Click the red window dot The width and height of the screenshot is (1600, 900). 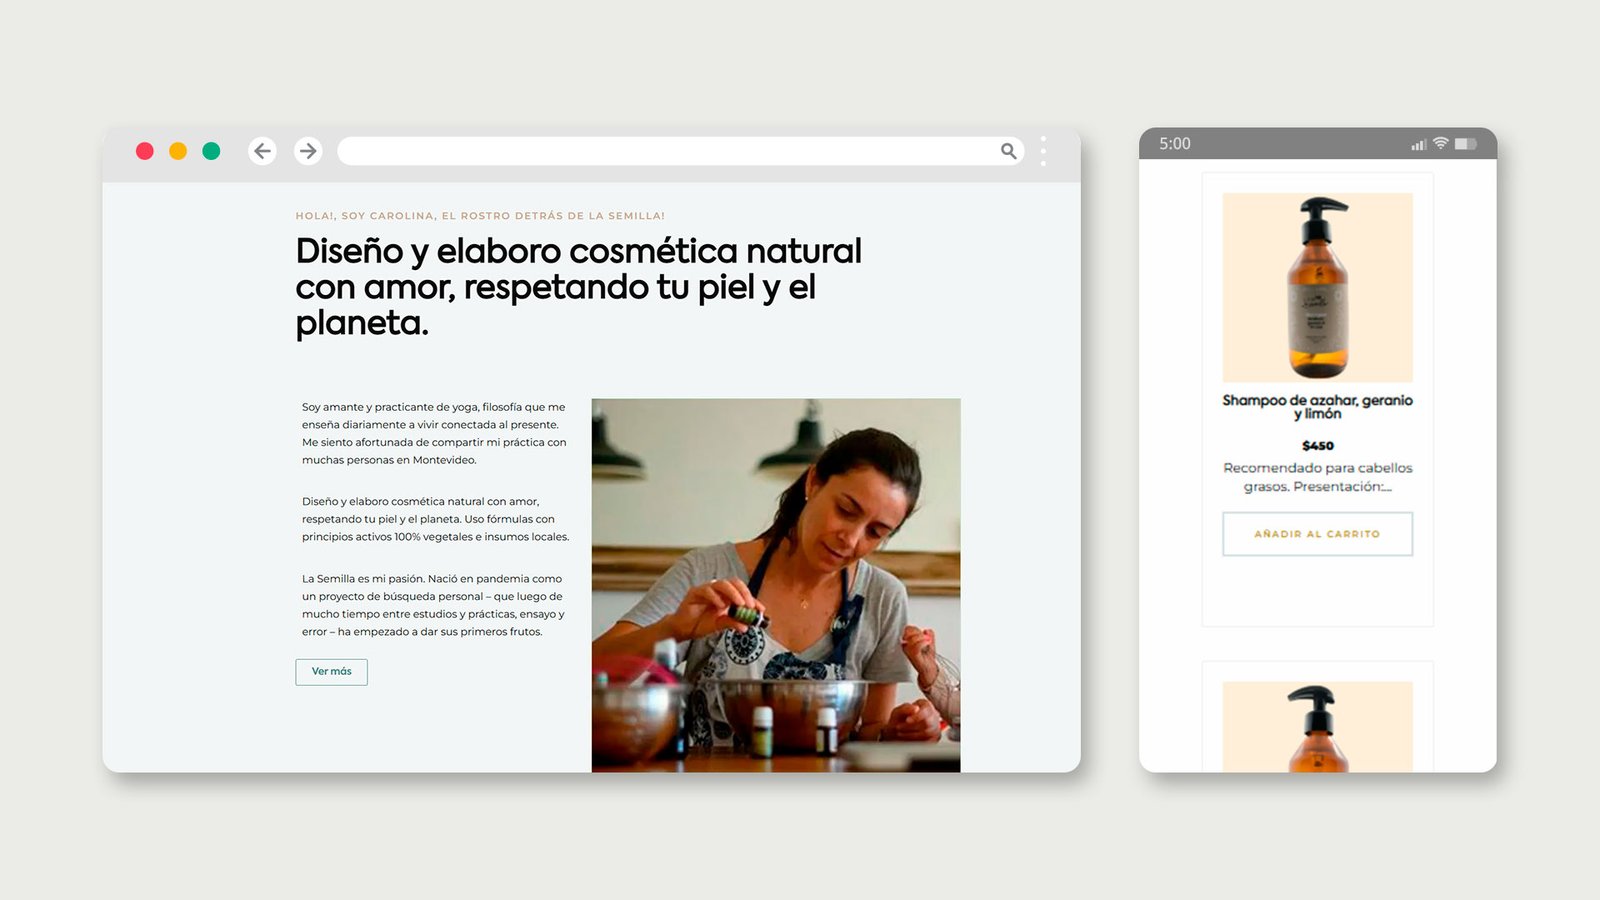(145, 151)
